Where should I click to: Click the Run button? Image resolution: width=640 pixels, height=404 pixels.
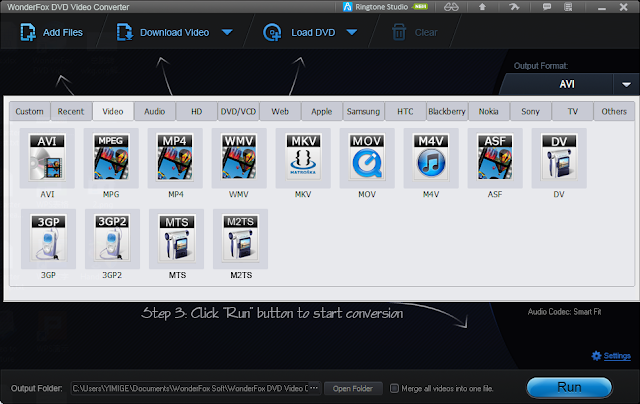(569, 387)
